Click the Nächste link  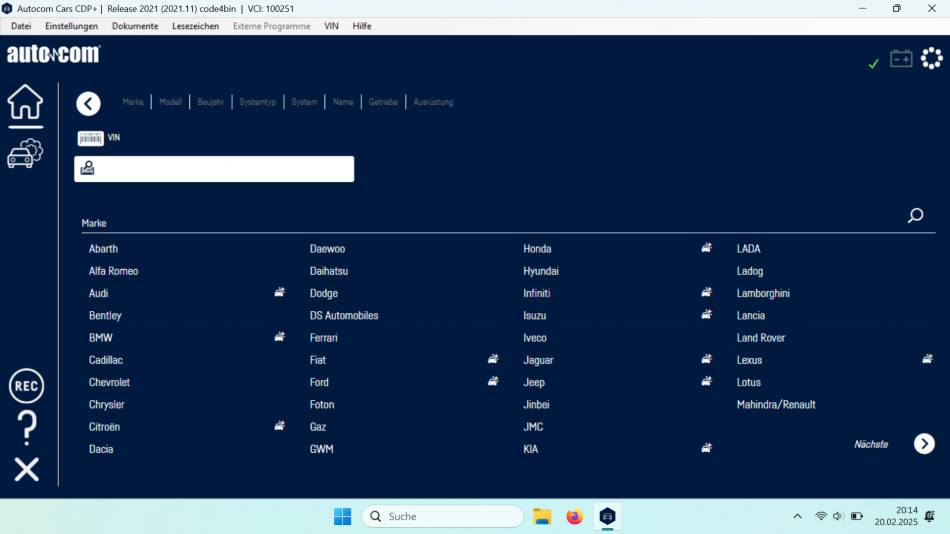(871, 444)
